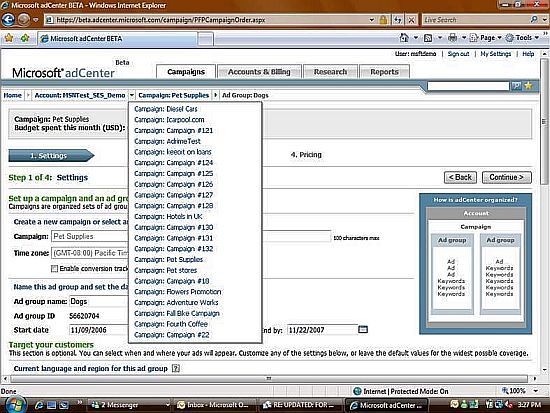This screenshot has height=413, width=550.
Task: Enable conversion tracking checkbox
Action: [x=54, y=269]
